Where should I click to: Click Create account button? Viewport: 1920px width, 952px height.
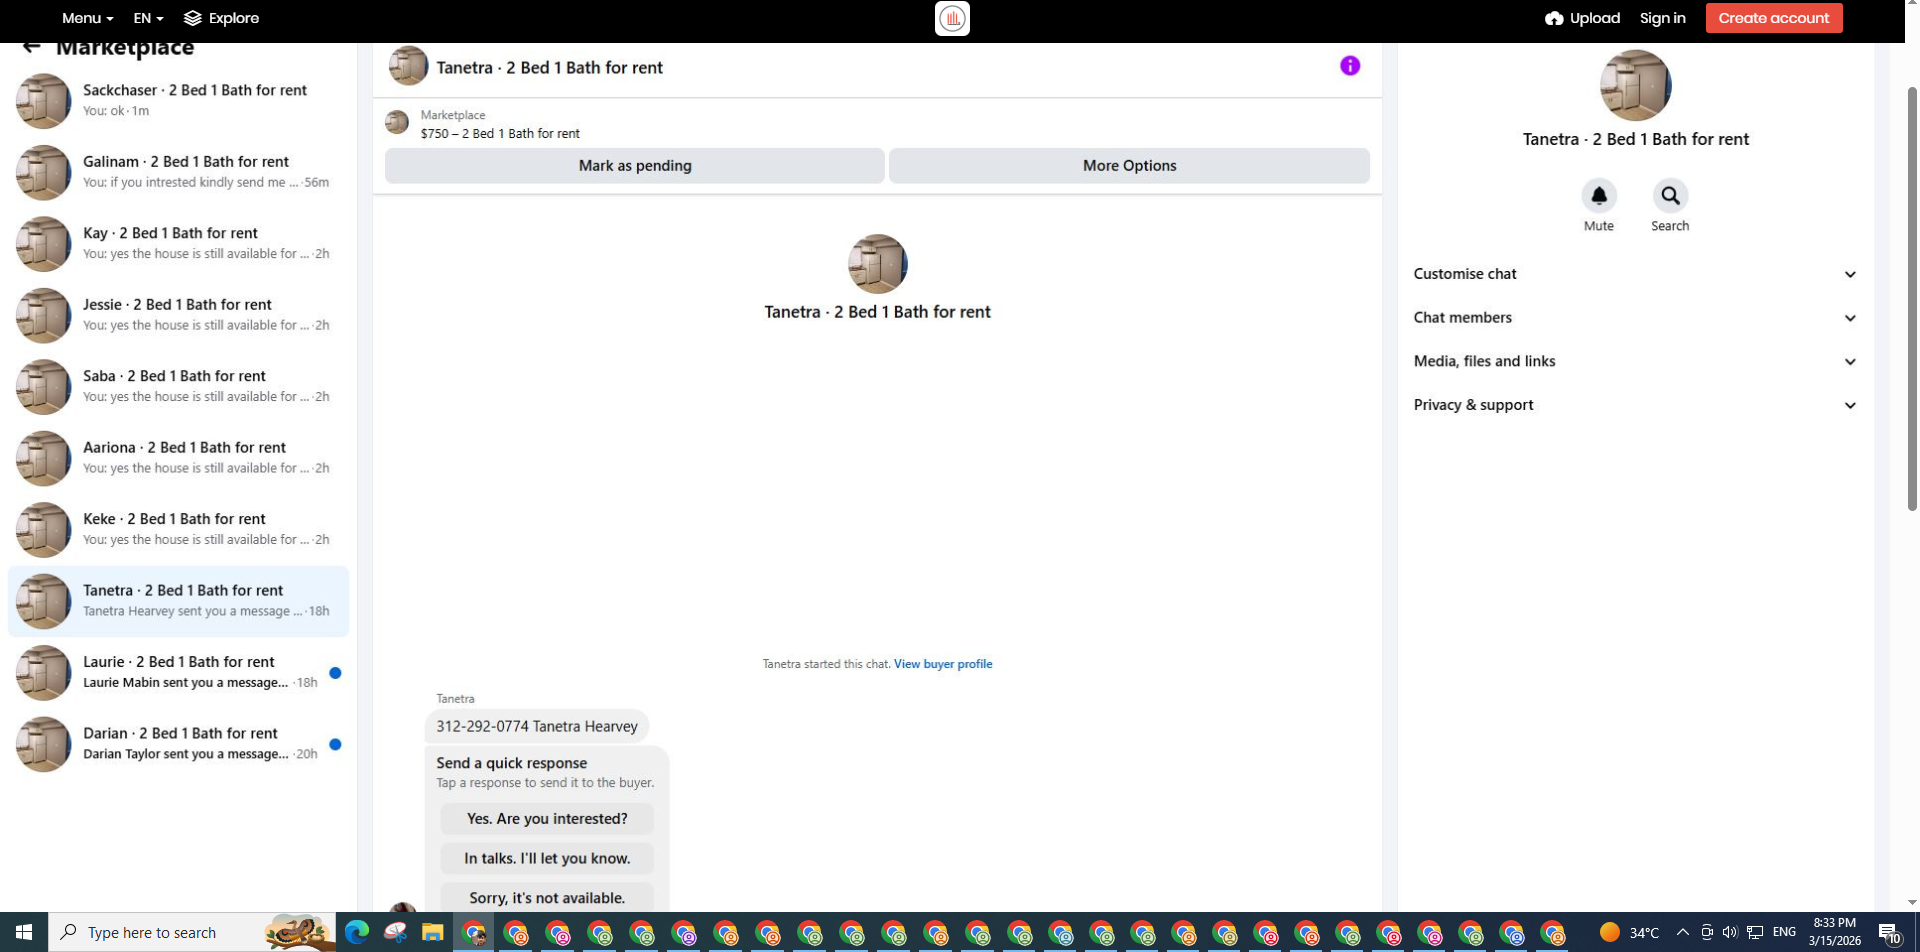(1773, 18)
